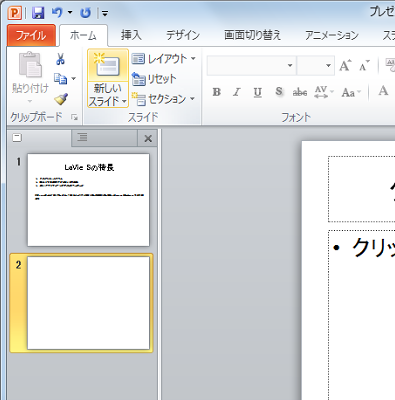
Task: Activate the format painter brush
Action: tap(61, 99)
